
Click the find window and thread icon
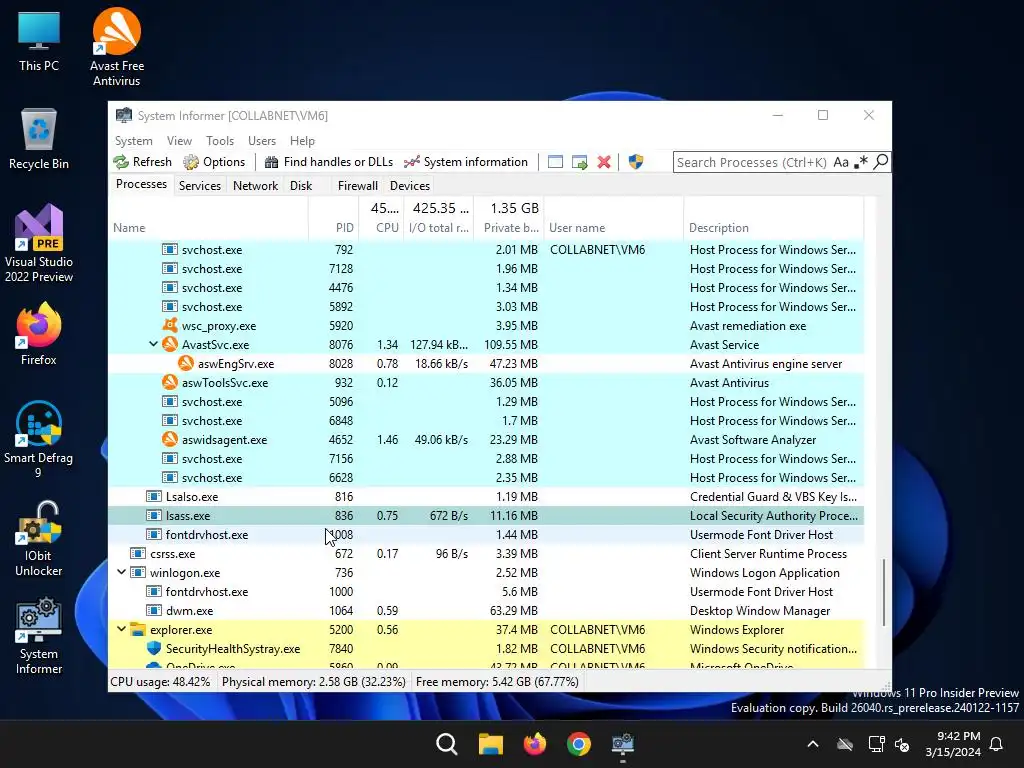[579, 162]
